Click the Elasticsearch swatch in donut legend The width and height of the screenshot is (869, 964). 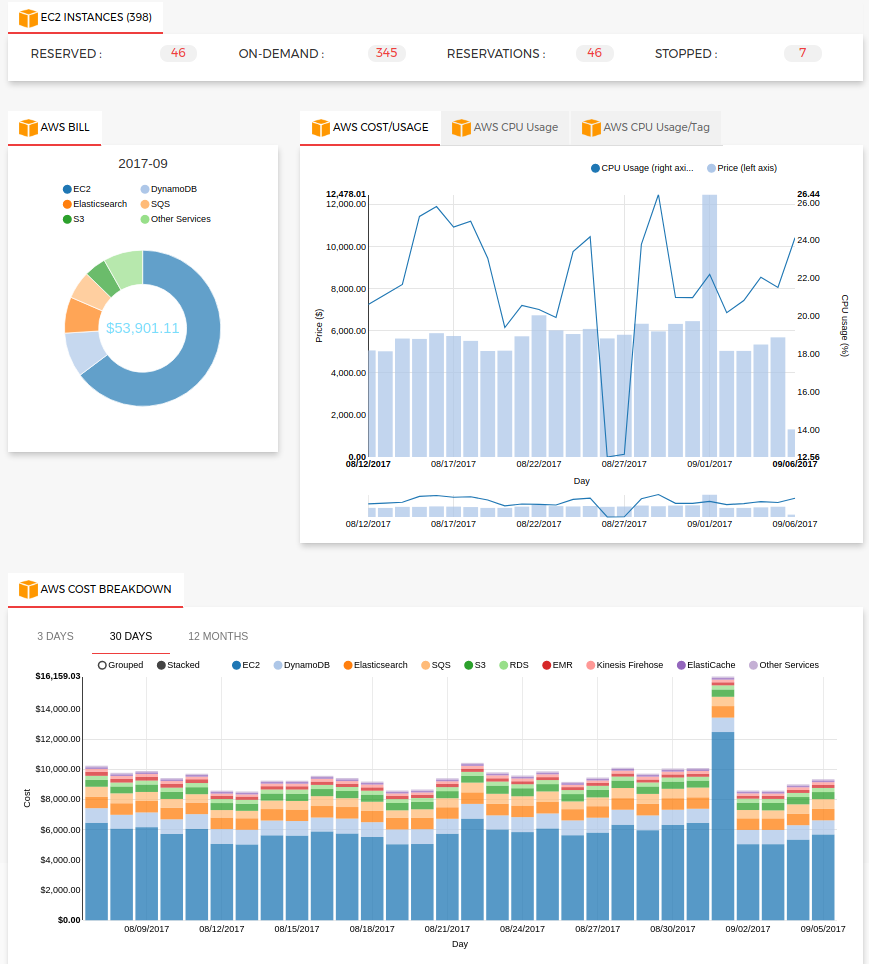67,204
